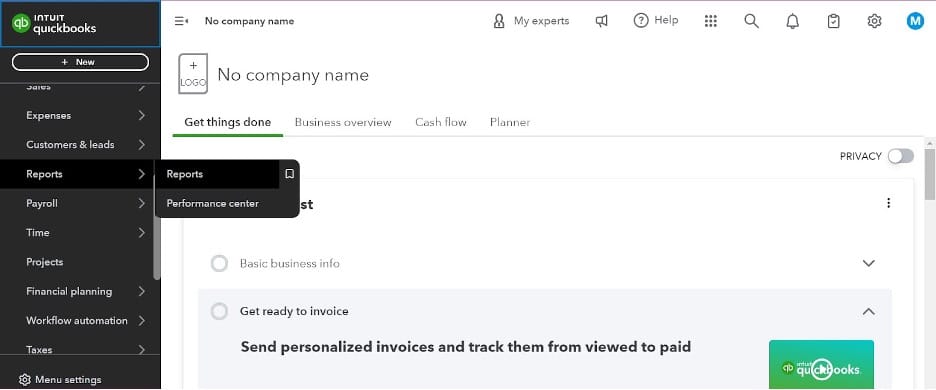Screen dimensions: 936x390
Task: Open Performance center from flyout
Action: click(213, 203)
